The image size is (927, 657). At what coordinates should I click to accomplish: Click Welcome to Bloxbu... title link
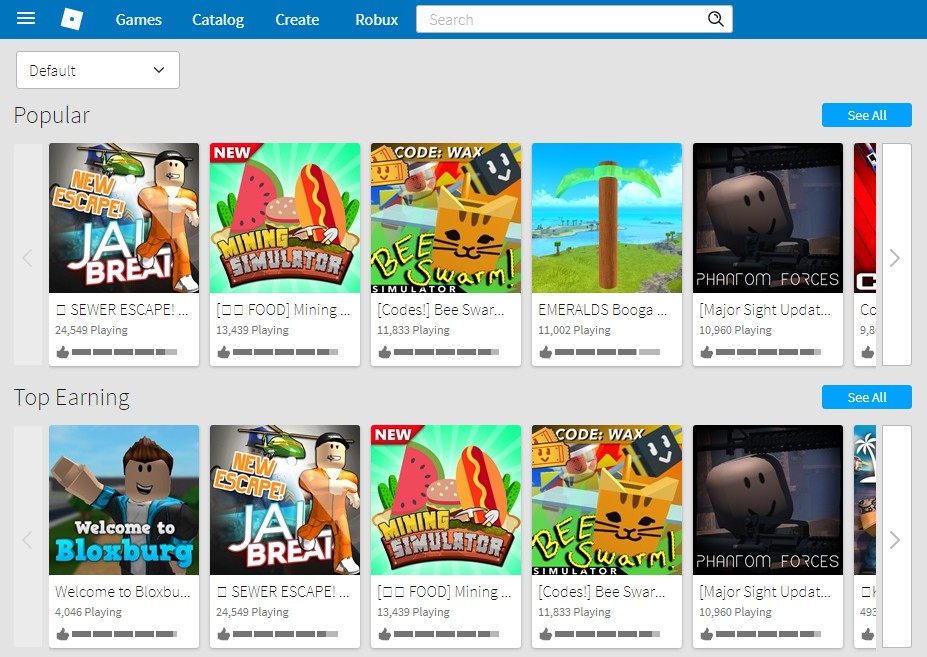tap(122, 592)
